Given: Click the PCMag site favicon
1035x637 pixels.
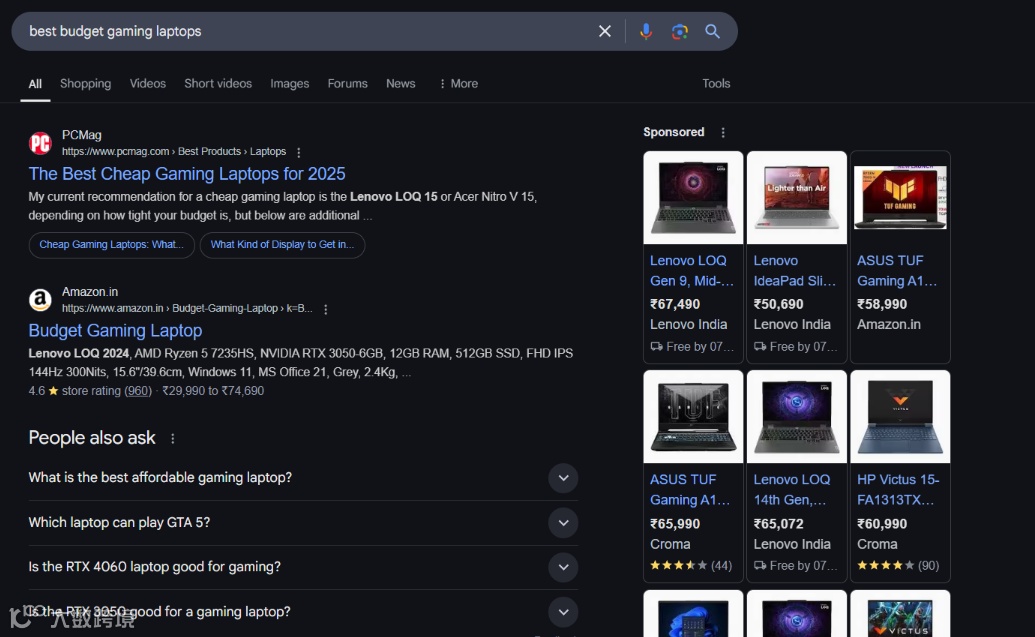Looking at the screenshot, I should (40, 143).
